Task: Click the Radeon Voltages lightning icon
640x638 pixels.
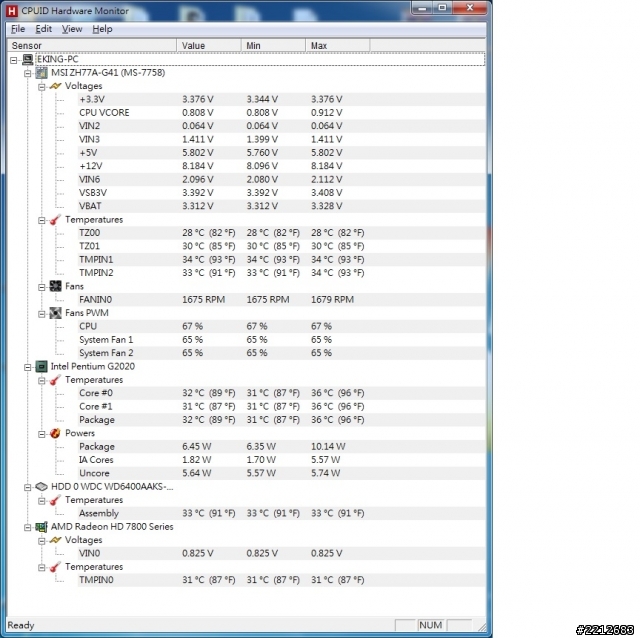Action: pyautogui.click(x=56, y=540)
